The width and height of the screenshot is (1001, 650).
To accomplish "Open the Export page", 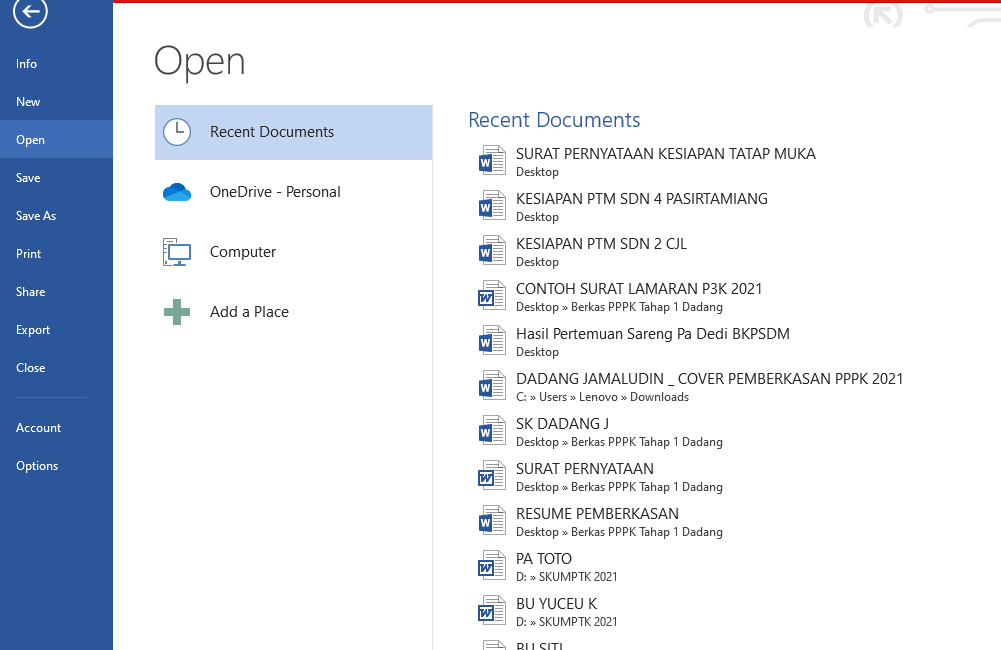I will pos(33,330).
